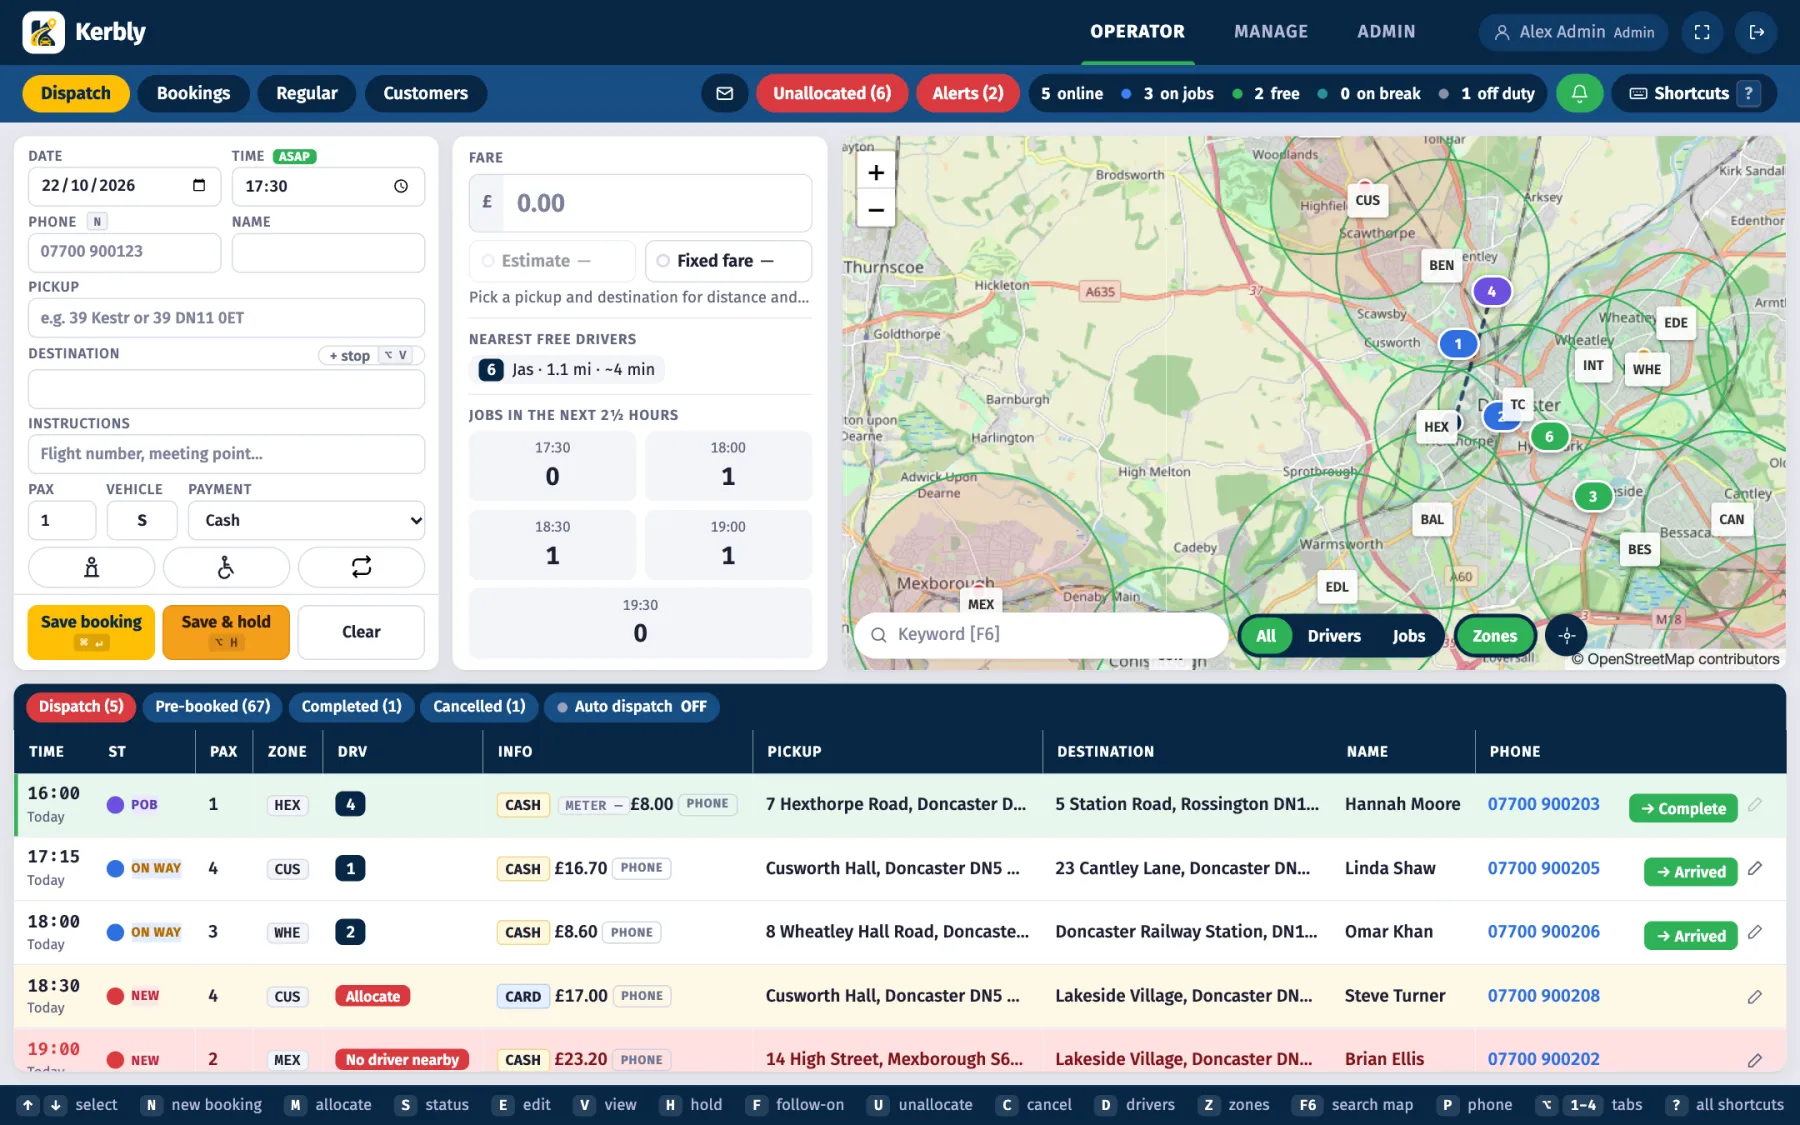
Task: Click the vehicle type S field
Action: tap(142, 520)
